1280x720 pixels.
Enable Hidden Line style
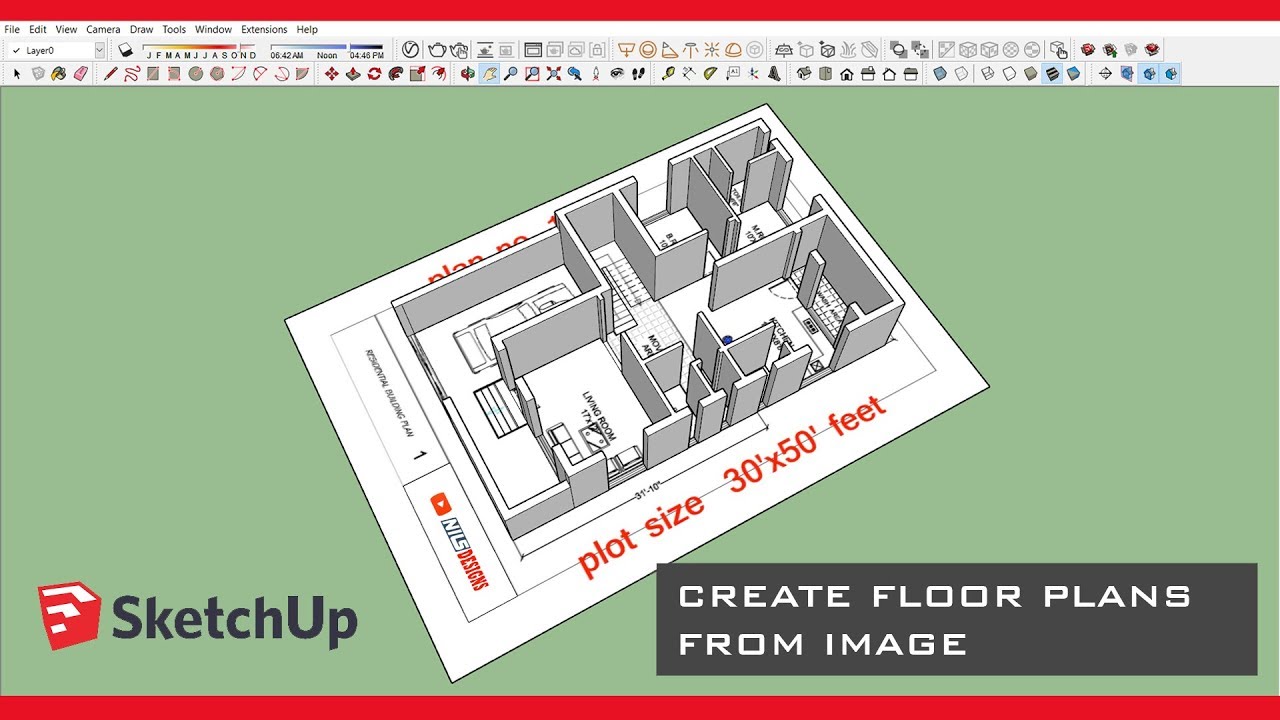pos(1009,74)
